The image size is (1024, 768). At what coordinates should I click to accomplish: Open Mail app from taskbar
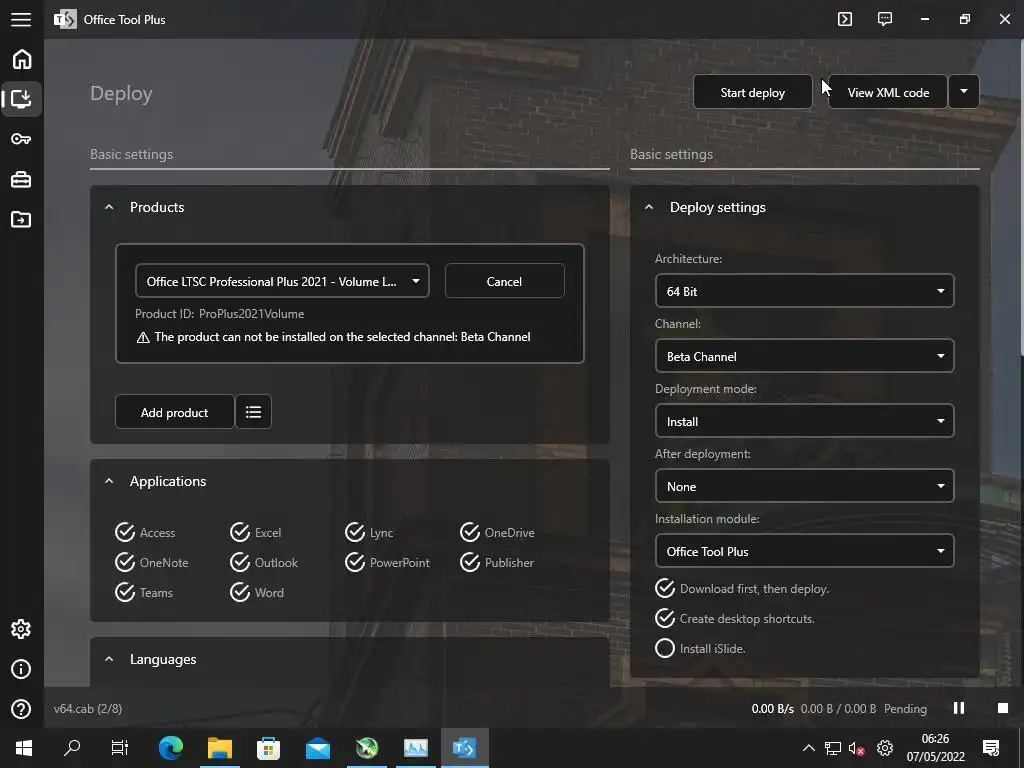pos(318,748)
